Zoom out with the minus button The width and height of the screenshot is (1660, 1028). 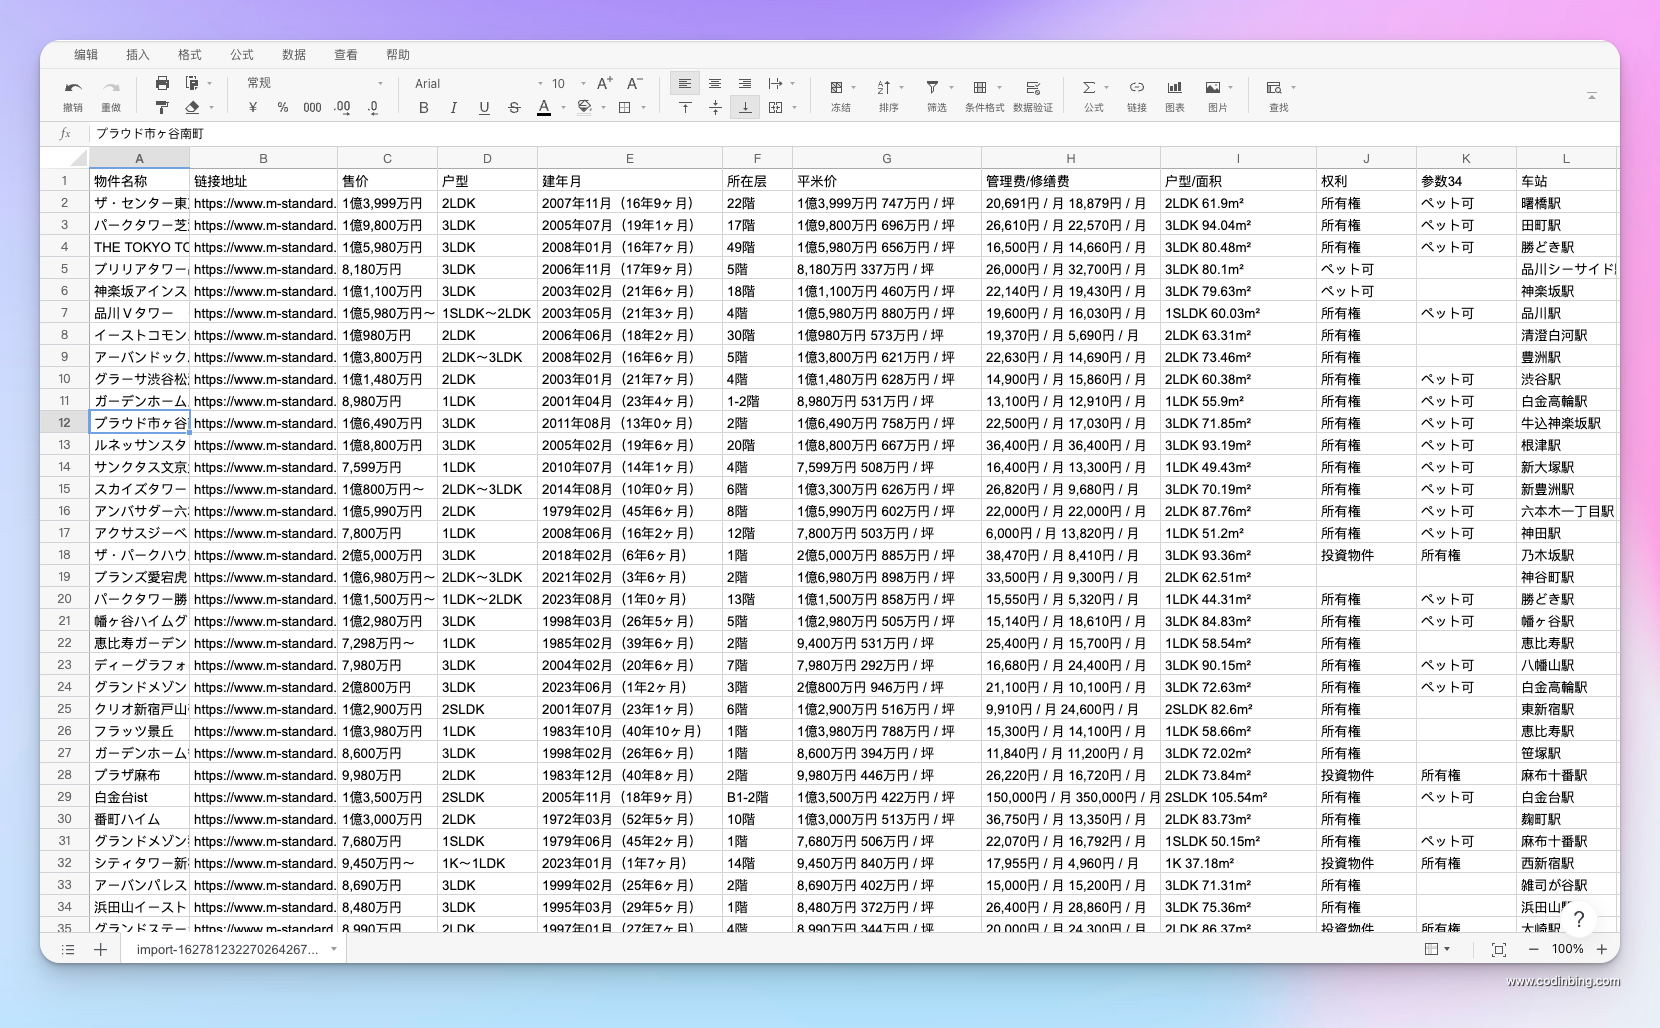click(1533, 949)
